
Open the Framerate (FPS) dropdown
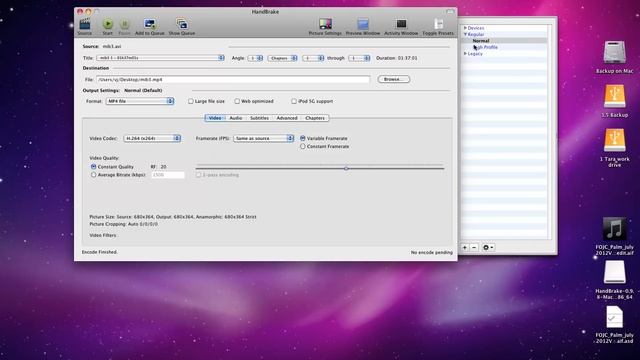[263, 138]
